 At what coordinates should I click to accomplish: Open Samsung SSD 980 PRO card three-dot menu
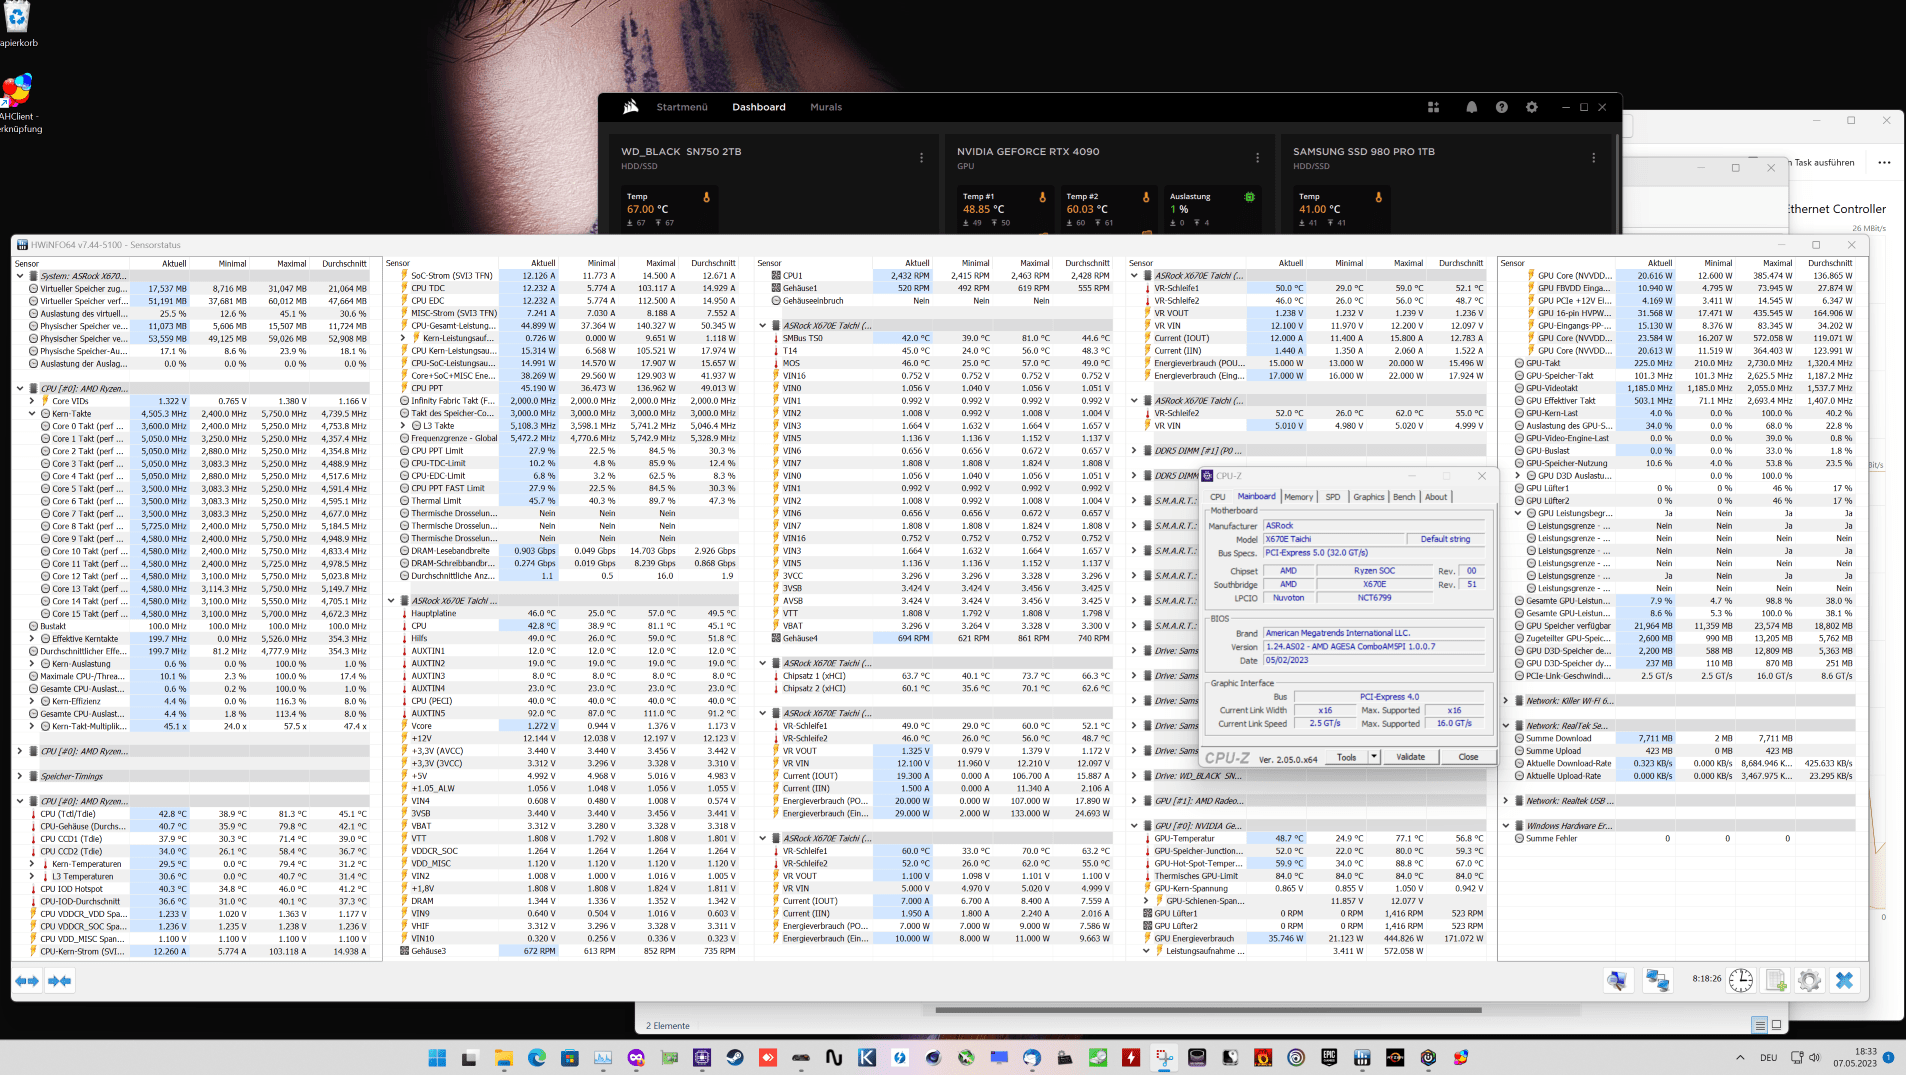(1593, 158)
